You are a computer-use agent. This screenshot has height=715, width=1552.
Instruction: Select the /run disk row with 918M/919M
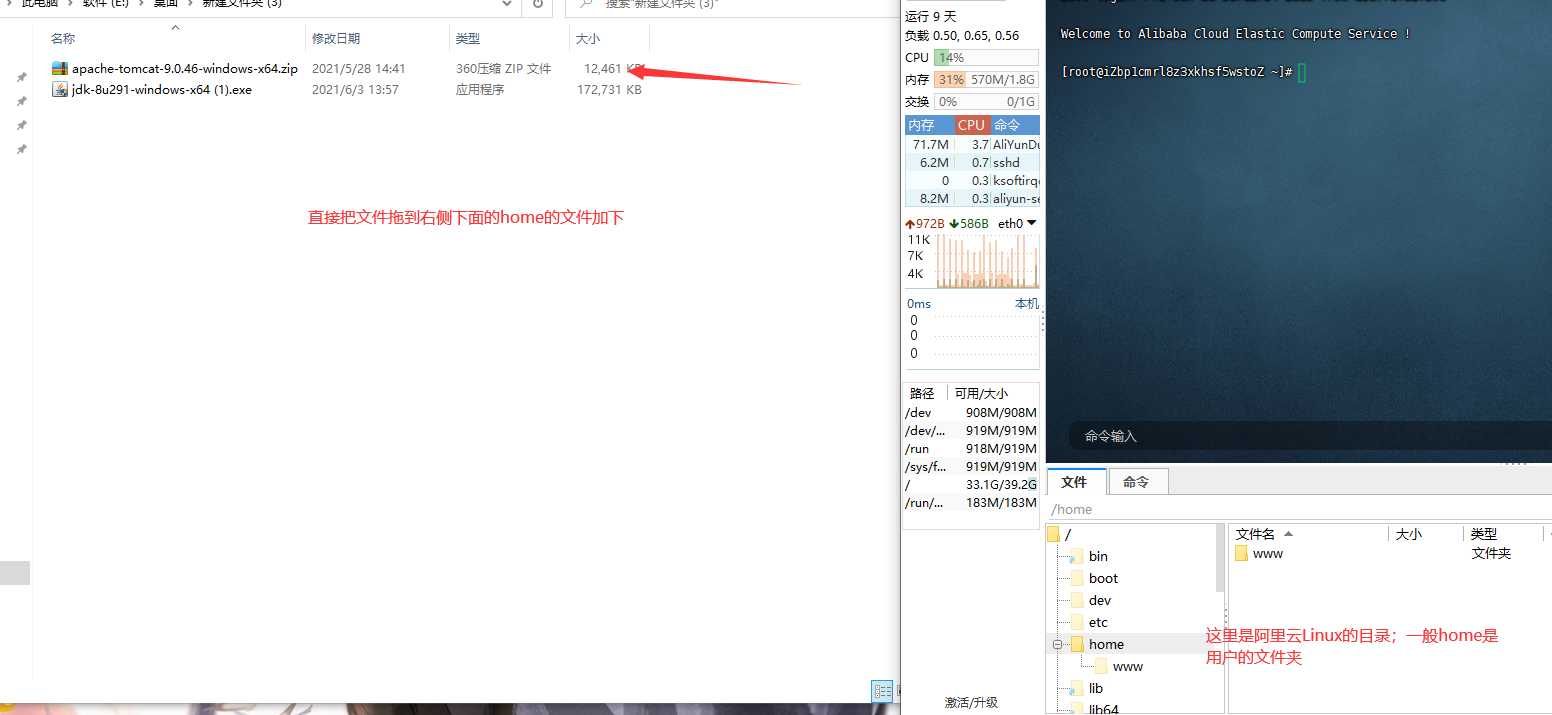point(972,449)
